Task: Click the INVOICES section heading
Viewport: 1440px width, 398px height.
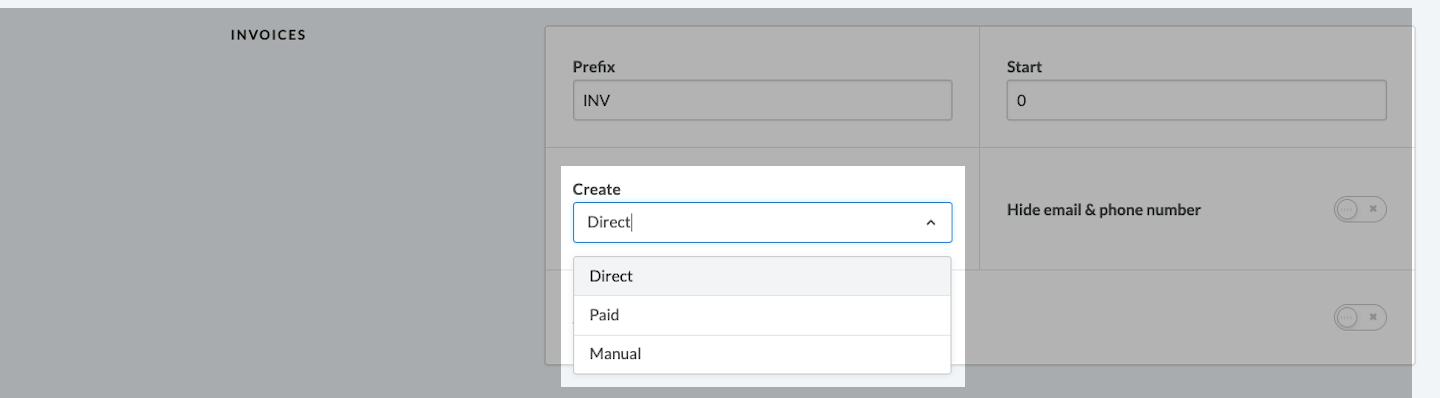Action: click(268, 35)
